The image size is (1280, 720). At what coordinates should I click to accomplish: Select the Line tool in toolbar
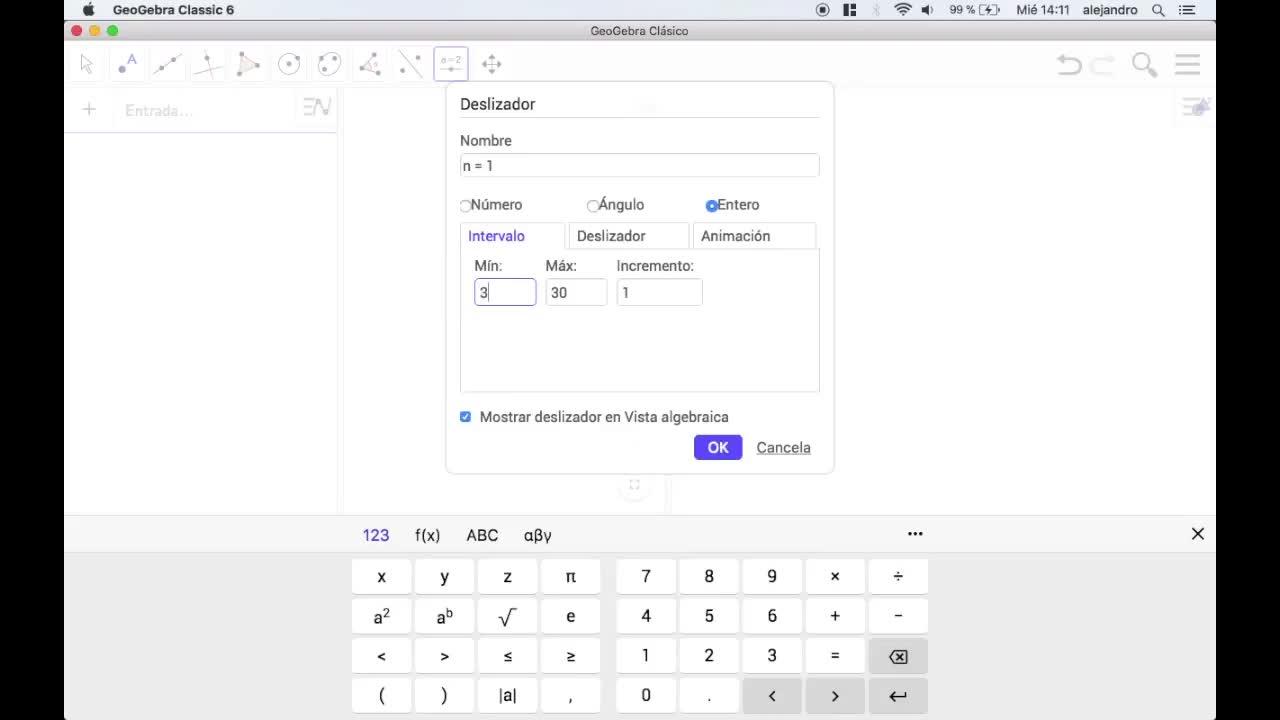tap(168, 64)
